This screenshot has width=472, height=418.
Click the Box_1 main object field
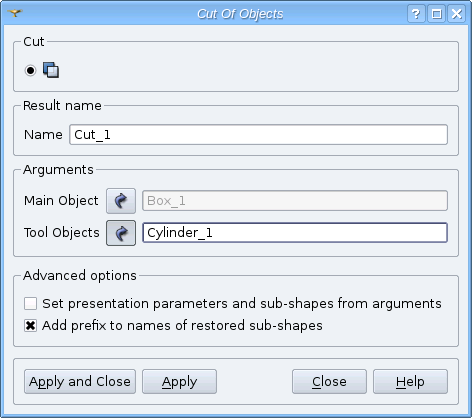click(x=295, y=201)
